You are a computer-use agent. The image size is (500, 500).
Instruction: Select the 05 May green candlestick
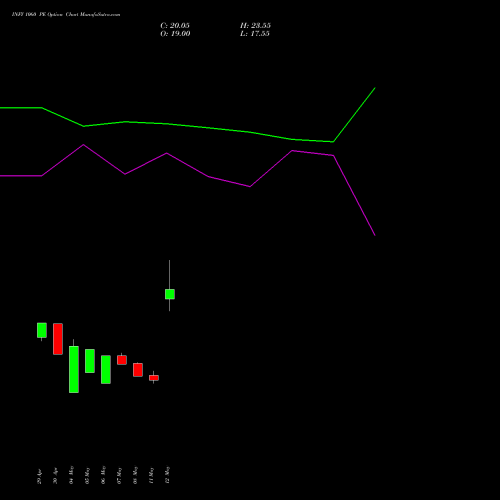tap(90, 361)
